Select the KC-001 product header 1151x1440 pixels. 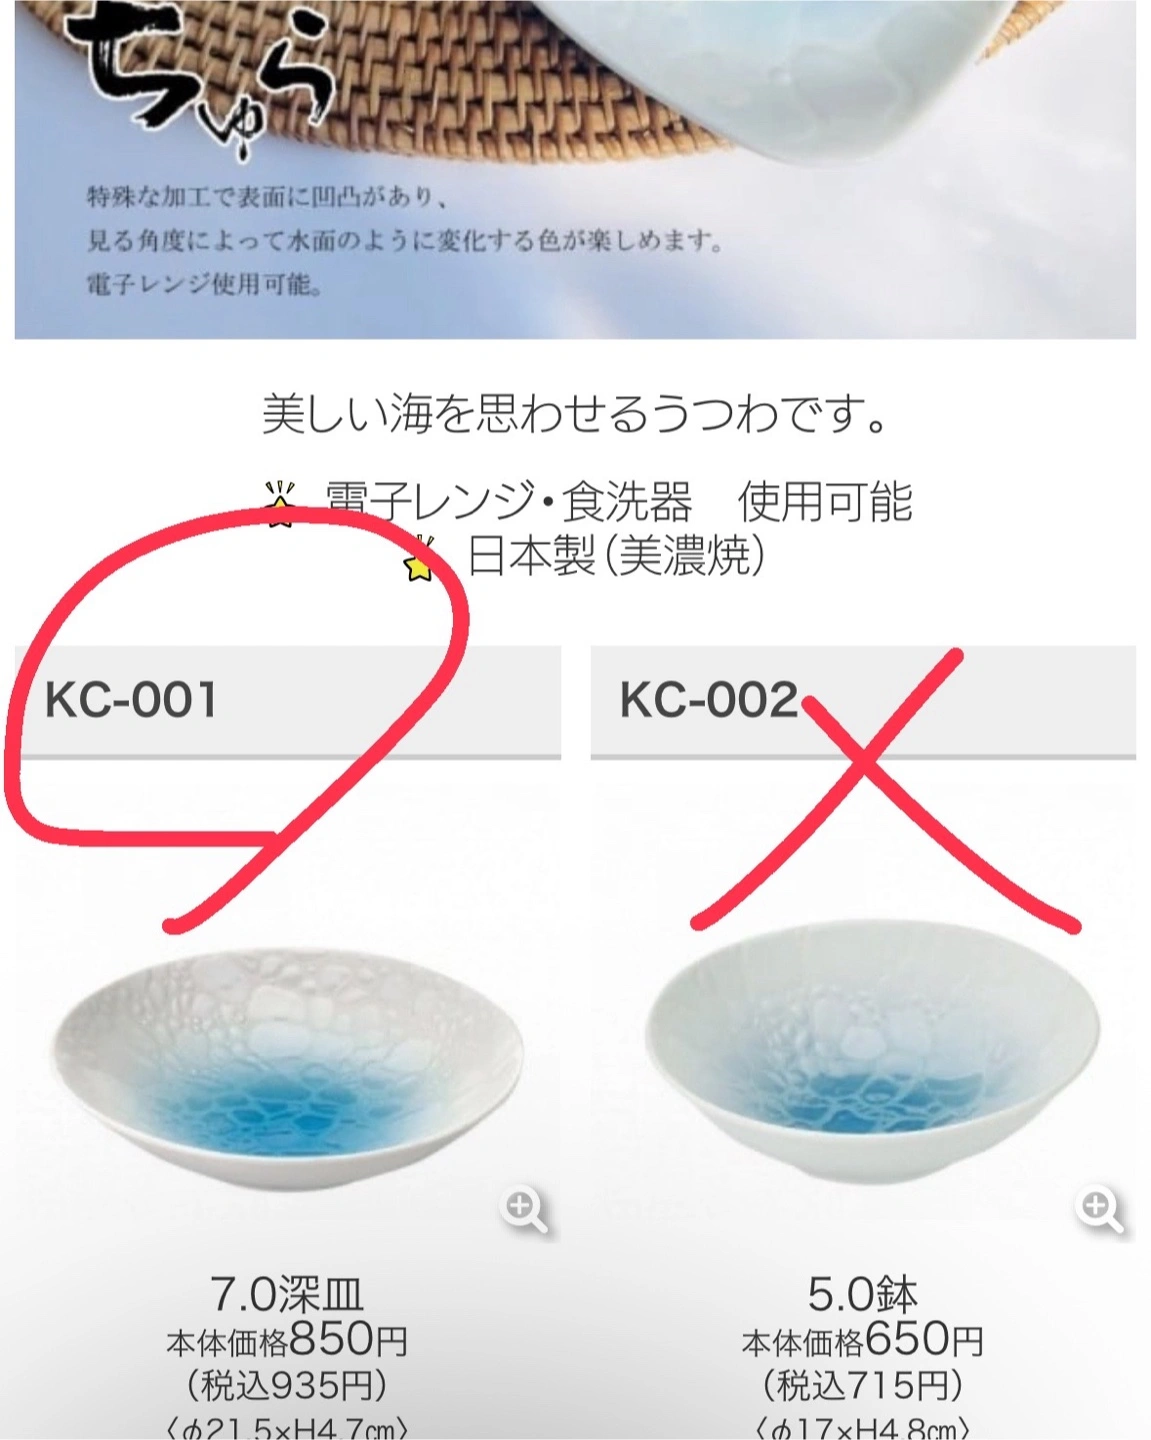pyautogui.click(x=287, y=702)
